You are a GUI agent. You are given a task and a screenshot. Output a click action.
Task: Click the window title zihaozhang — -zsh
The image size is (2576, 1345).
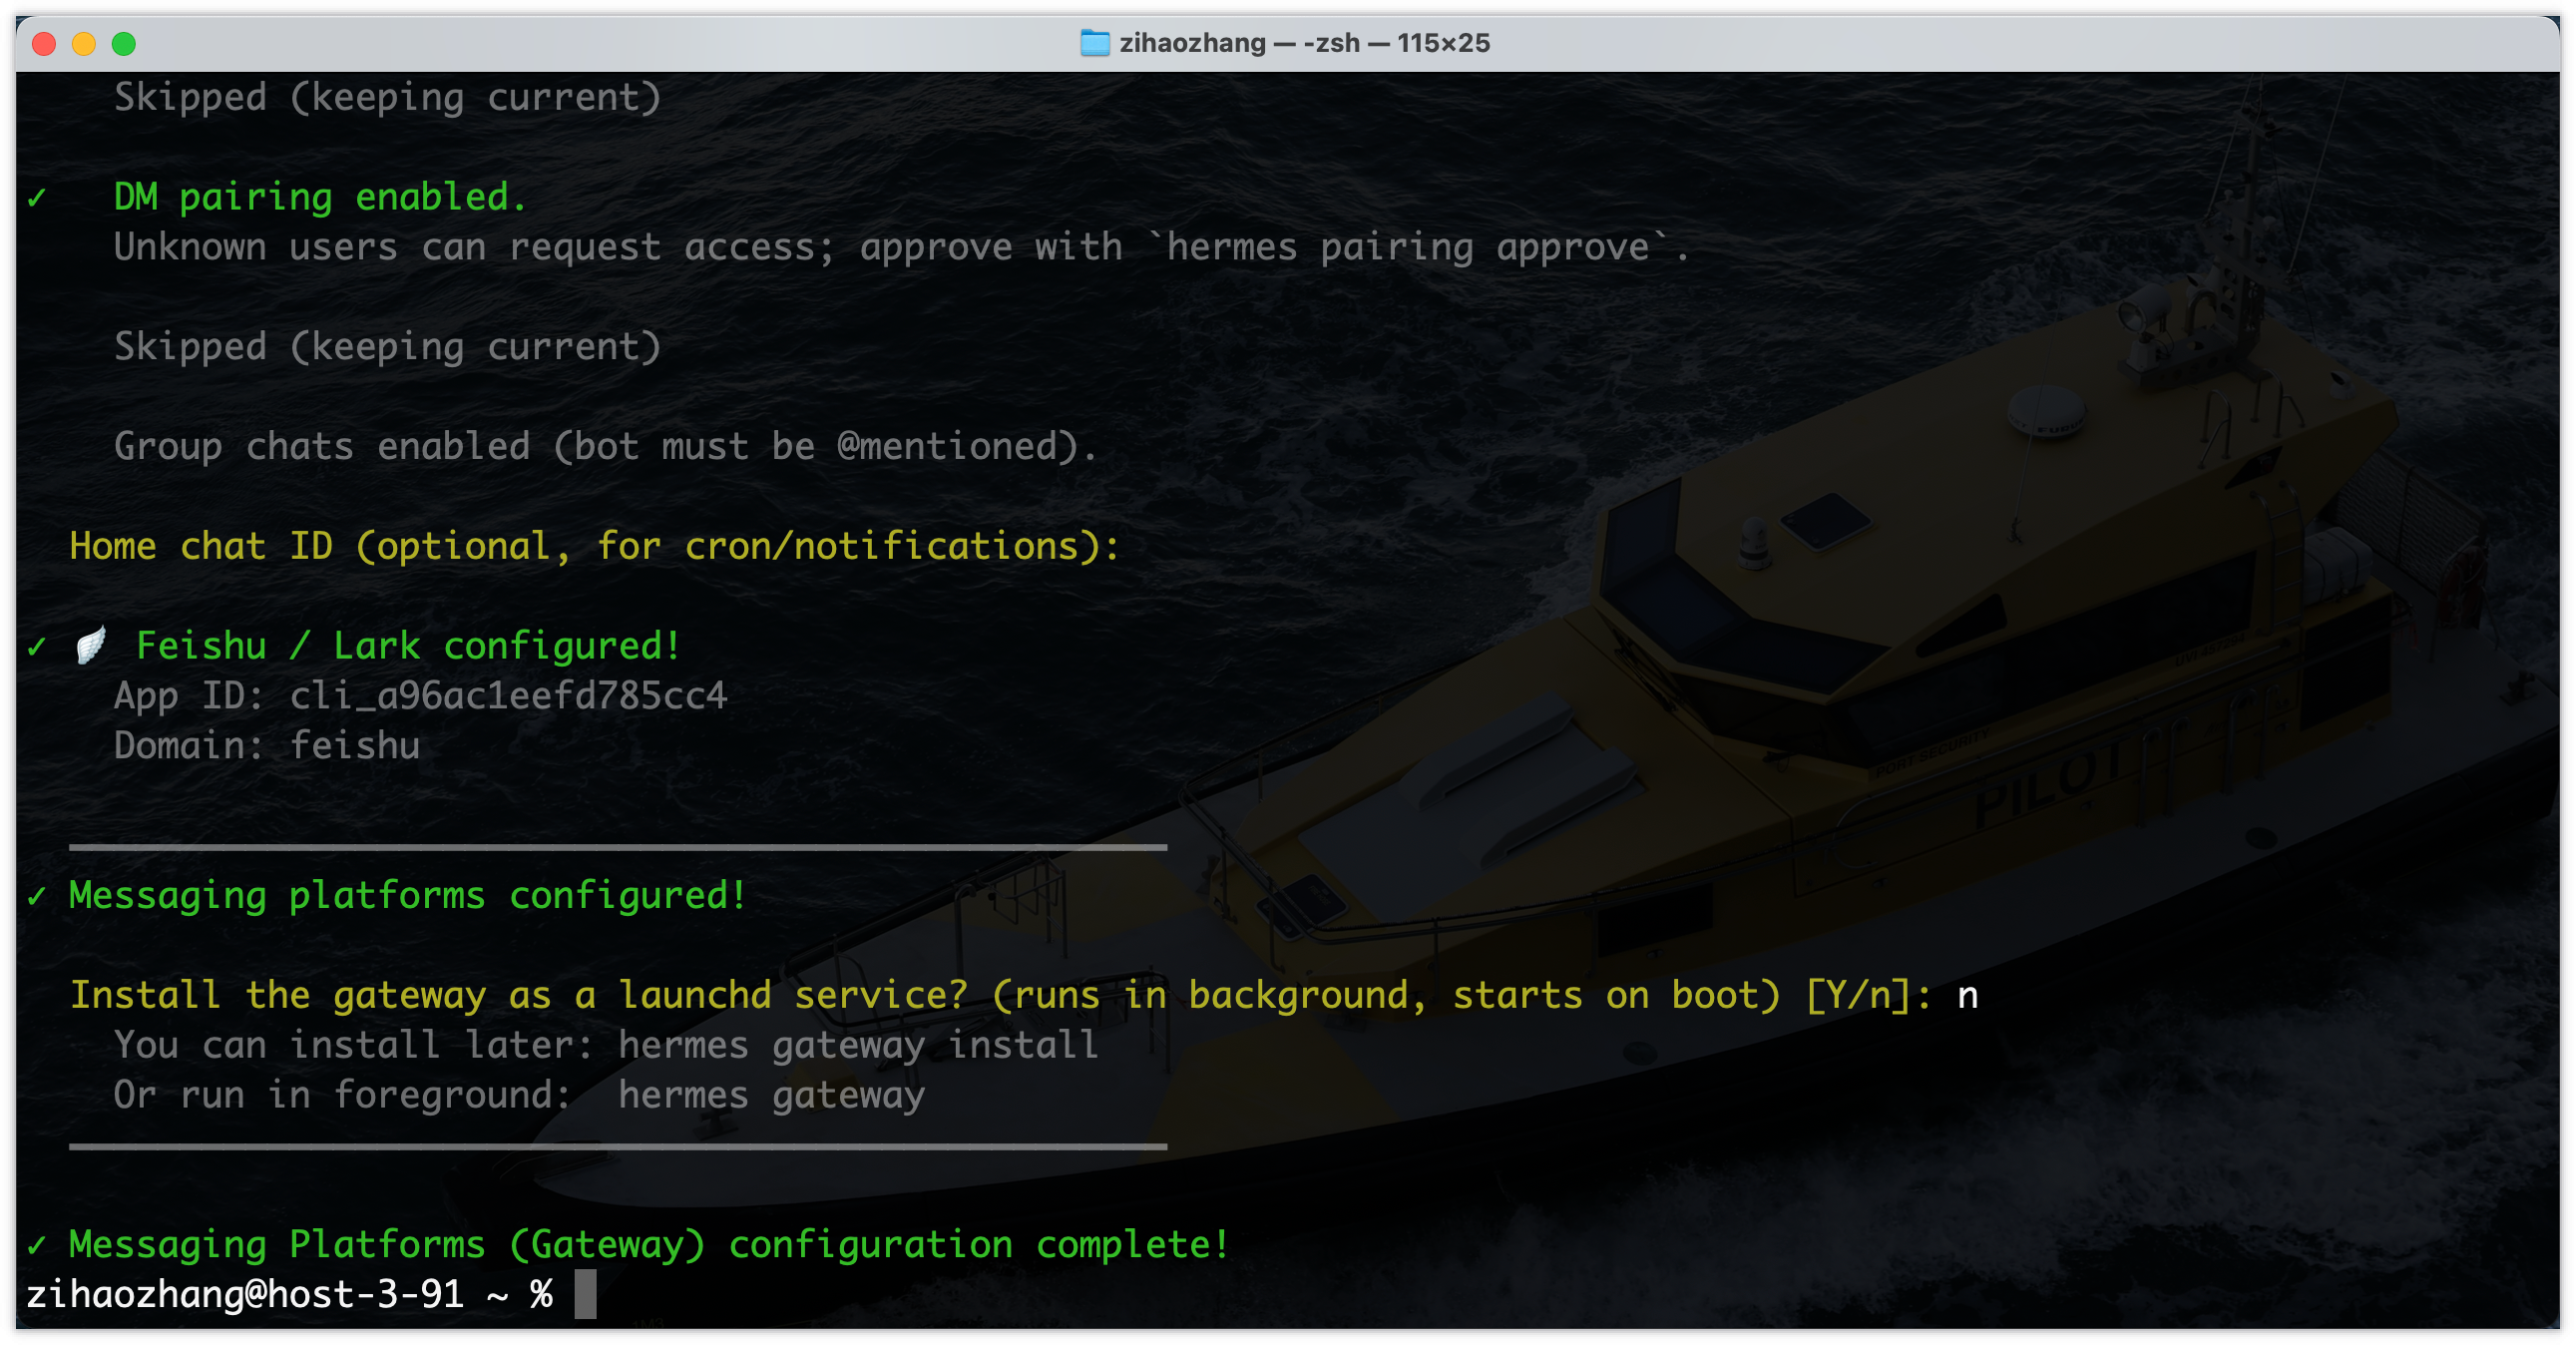(1304, 43)
